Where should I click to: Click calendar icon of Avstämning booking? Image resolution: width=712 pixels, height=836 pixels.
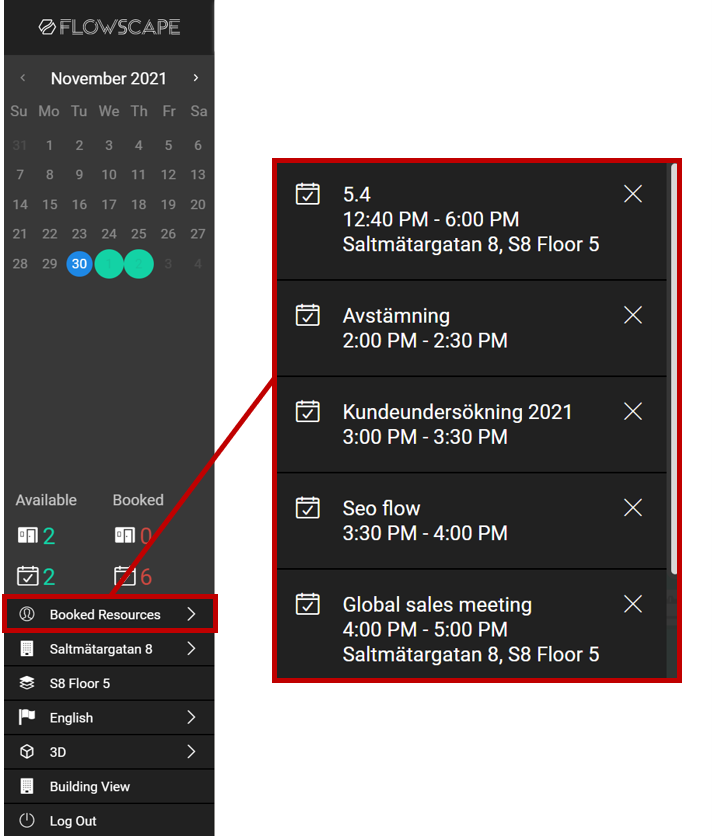tap(308, 315)
